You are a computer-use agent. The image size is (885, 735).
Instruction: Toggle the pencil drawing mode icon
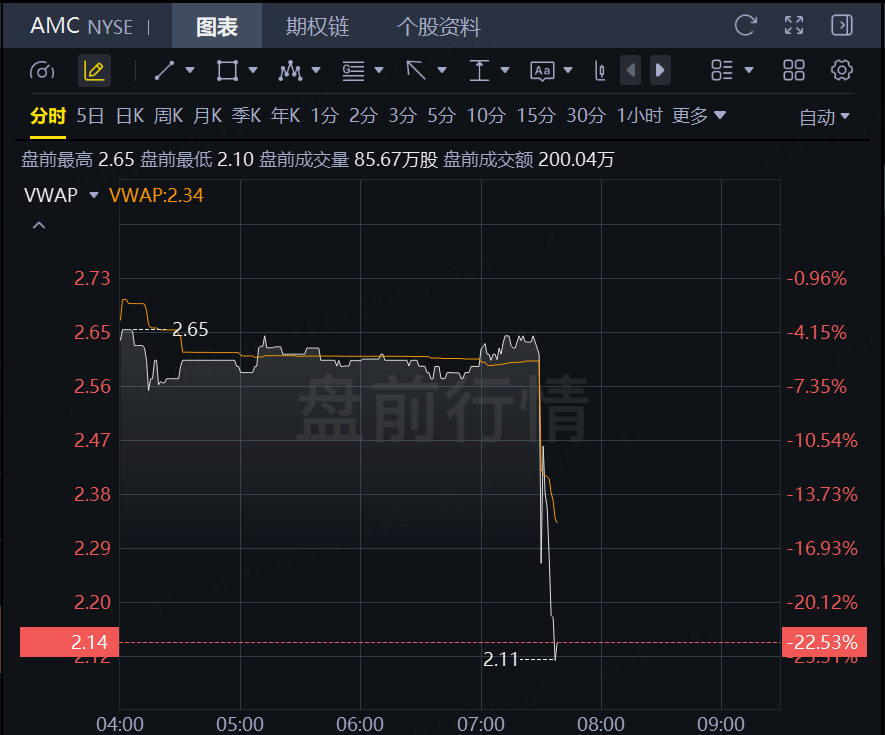[94, 71]
